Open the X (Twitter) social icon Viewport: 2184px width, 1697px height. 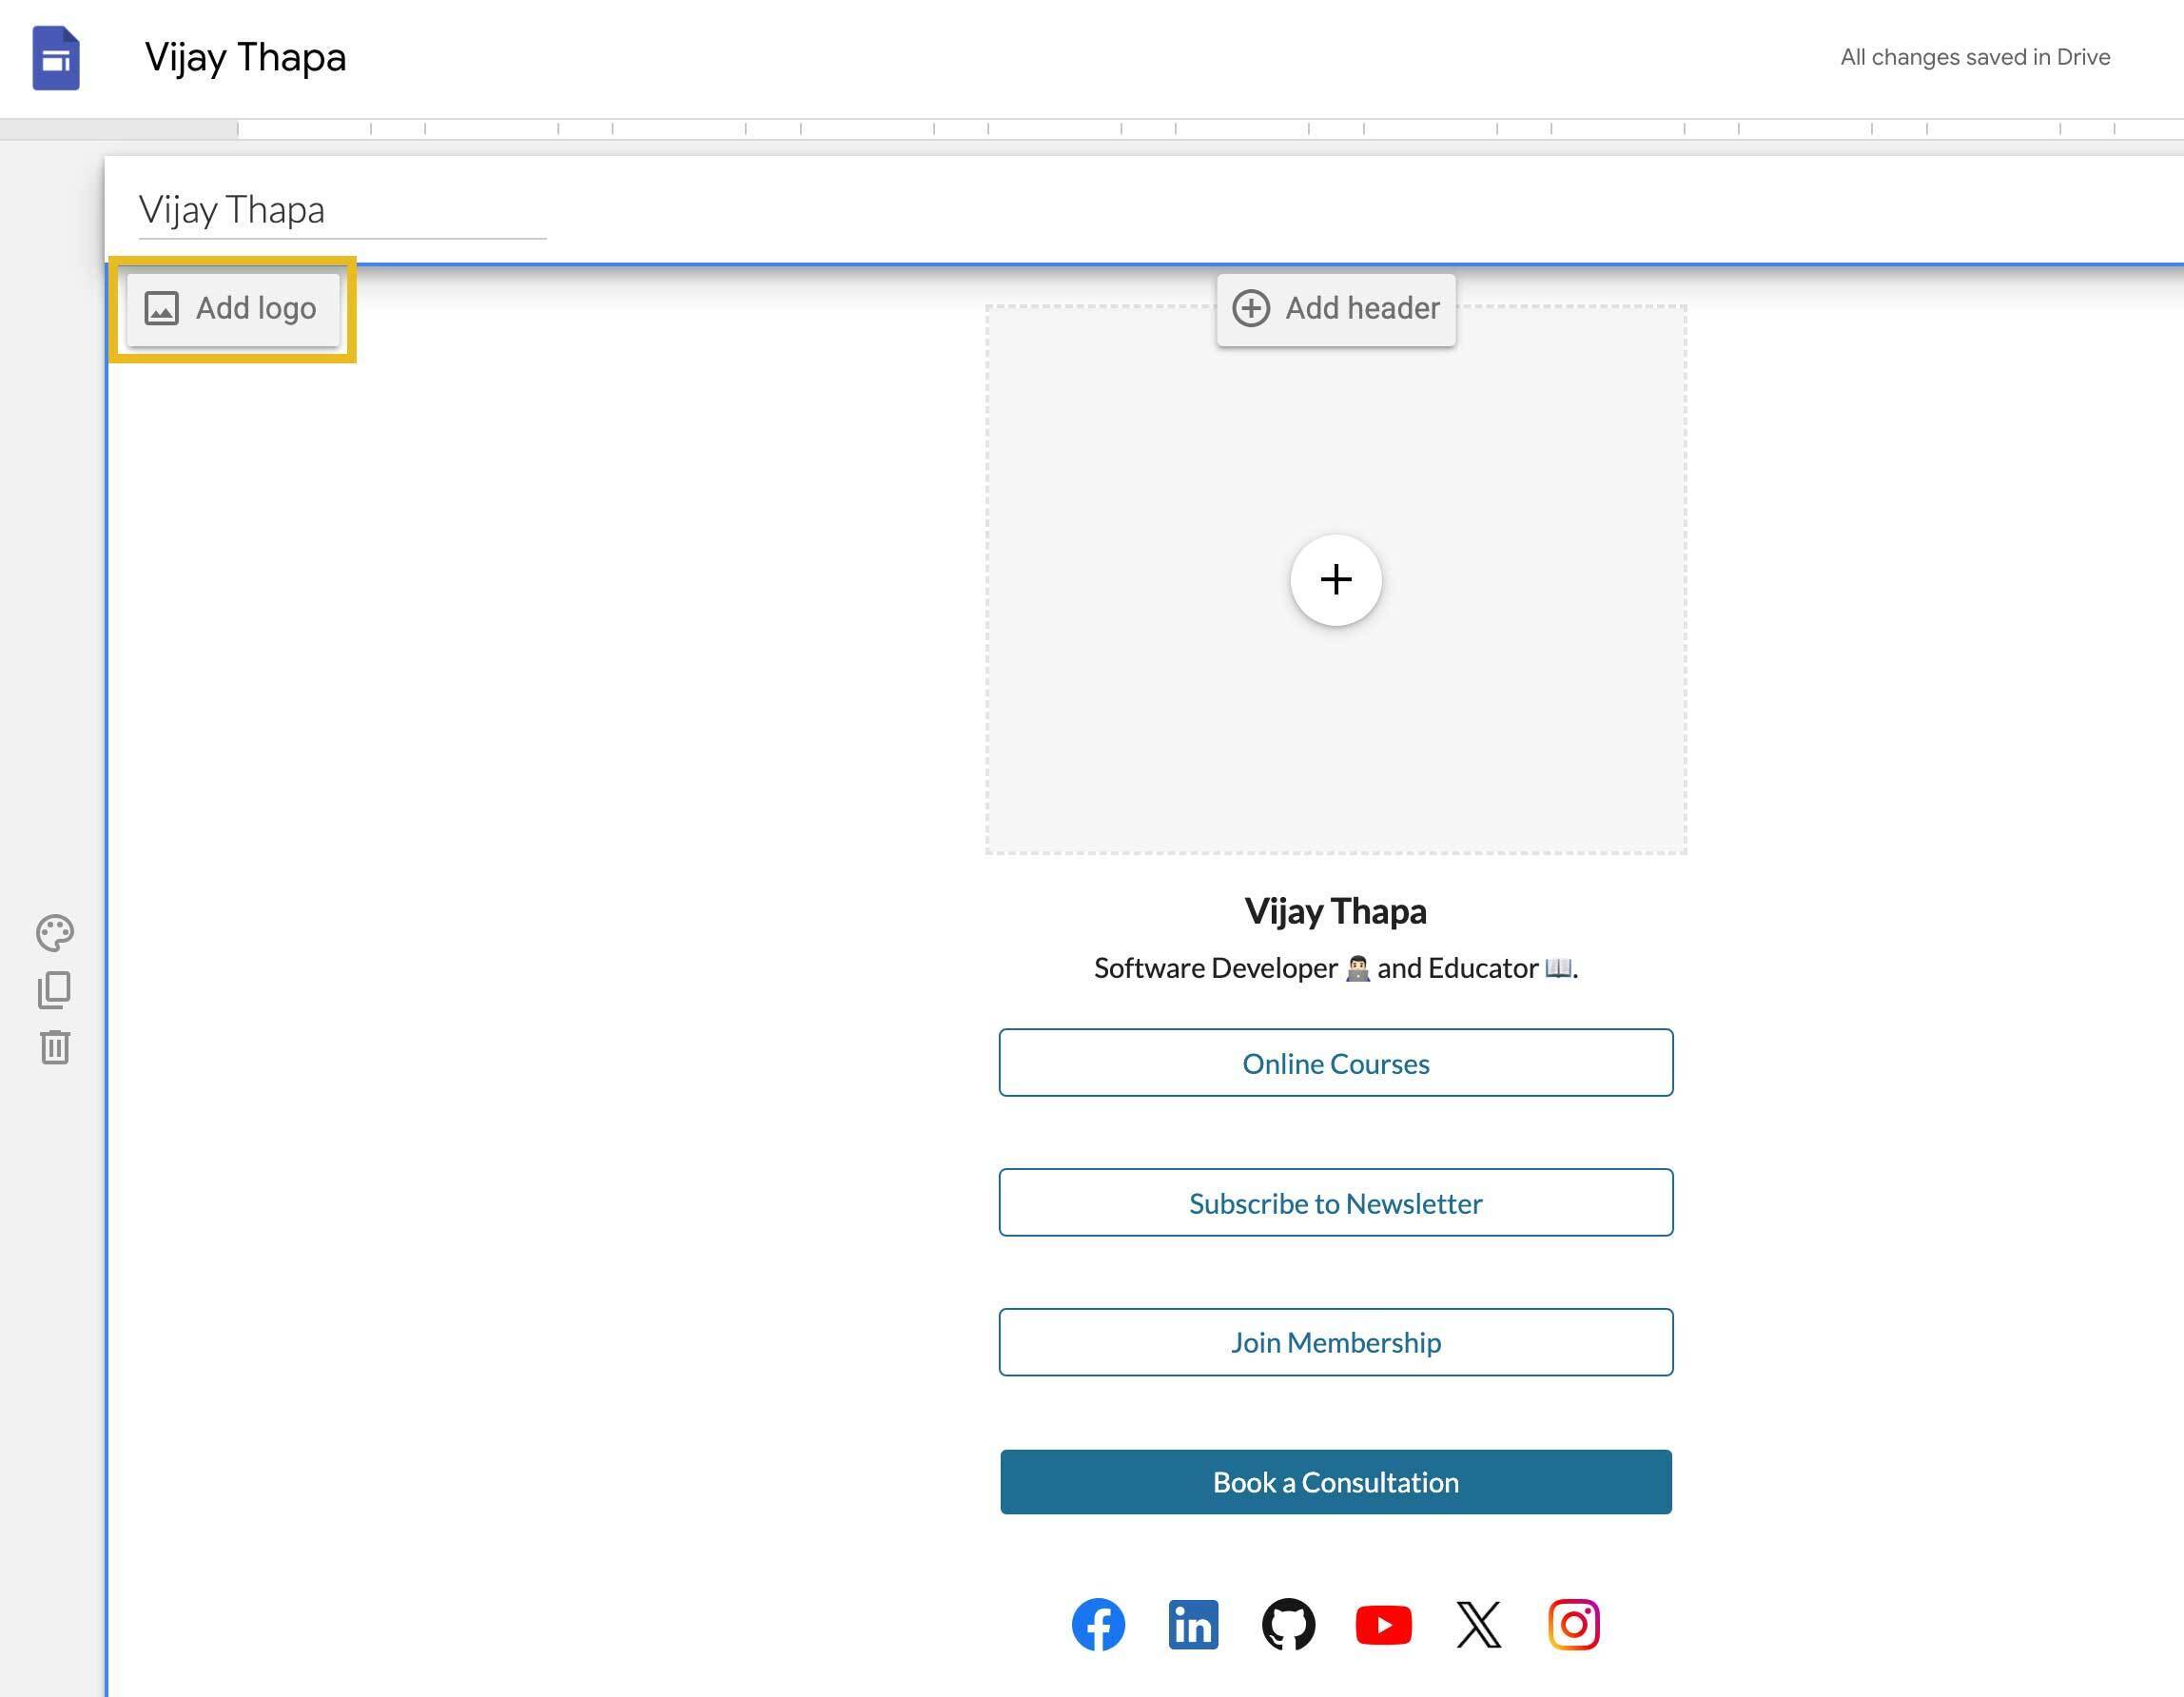[x=1478, y=1624]
